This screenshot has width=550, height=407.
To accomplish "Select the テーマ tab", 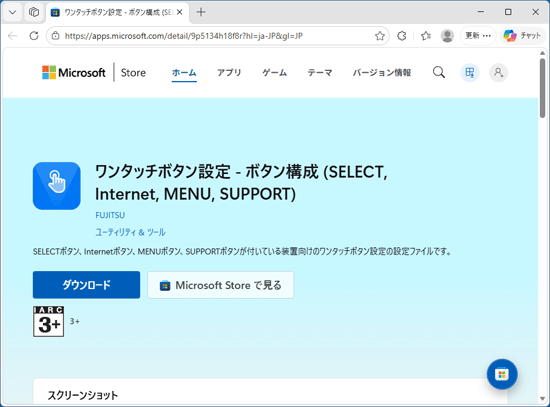I will click(320, 73).
